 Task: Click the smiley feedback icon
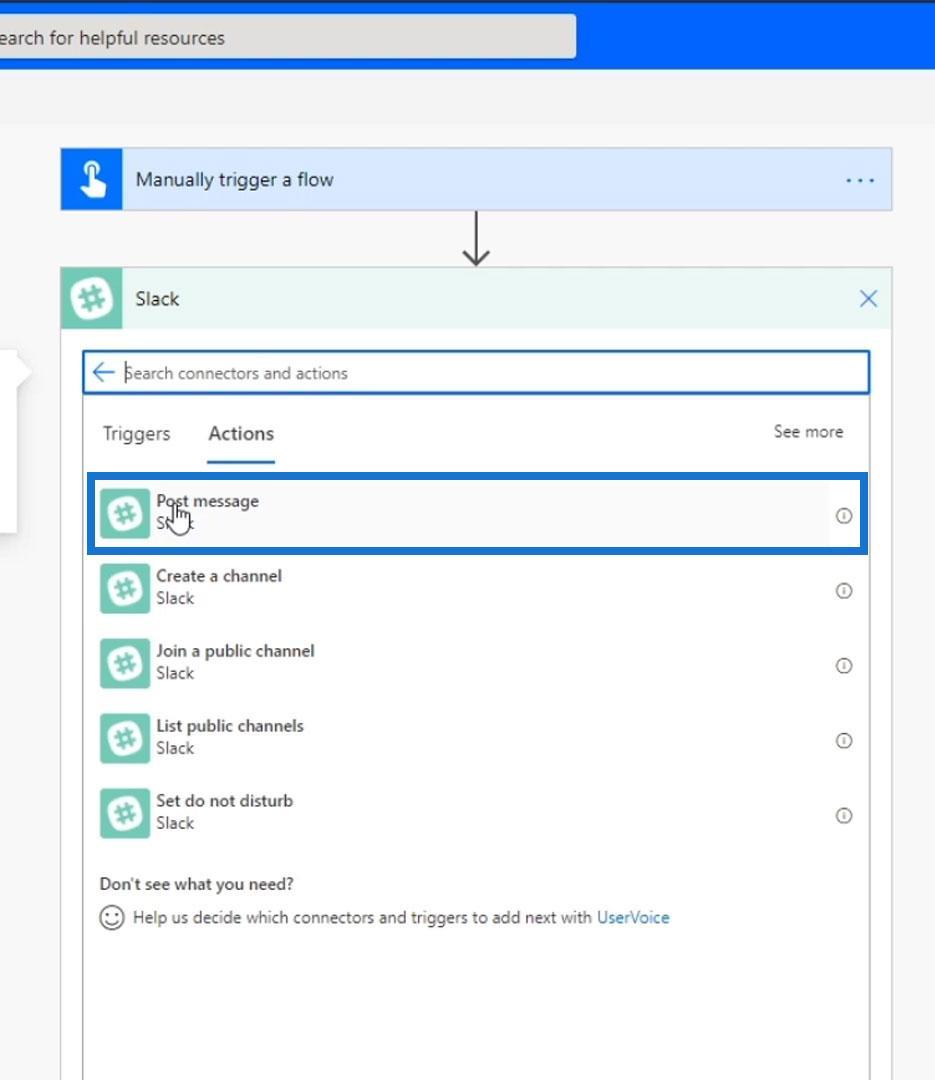tap(112, 918)
